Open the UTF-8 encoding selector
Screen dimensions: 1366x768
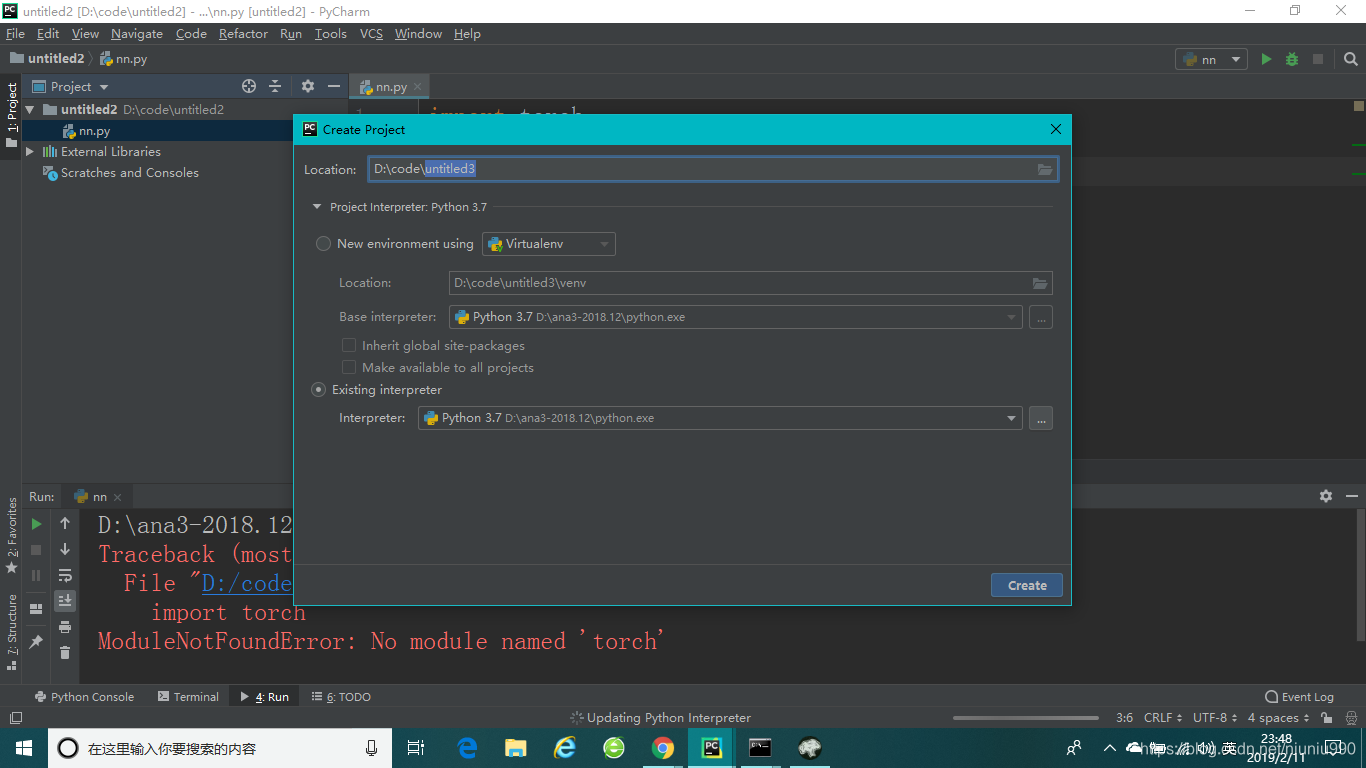pyautogui.click(x=1215, y=718)
